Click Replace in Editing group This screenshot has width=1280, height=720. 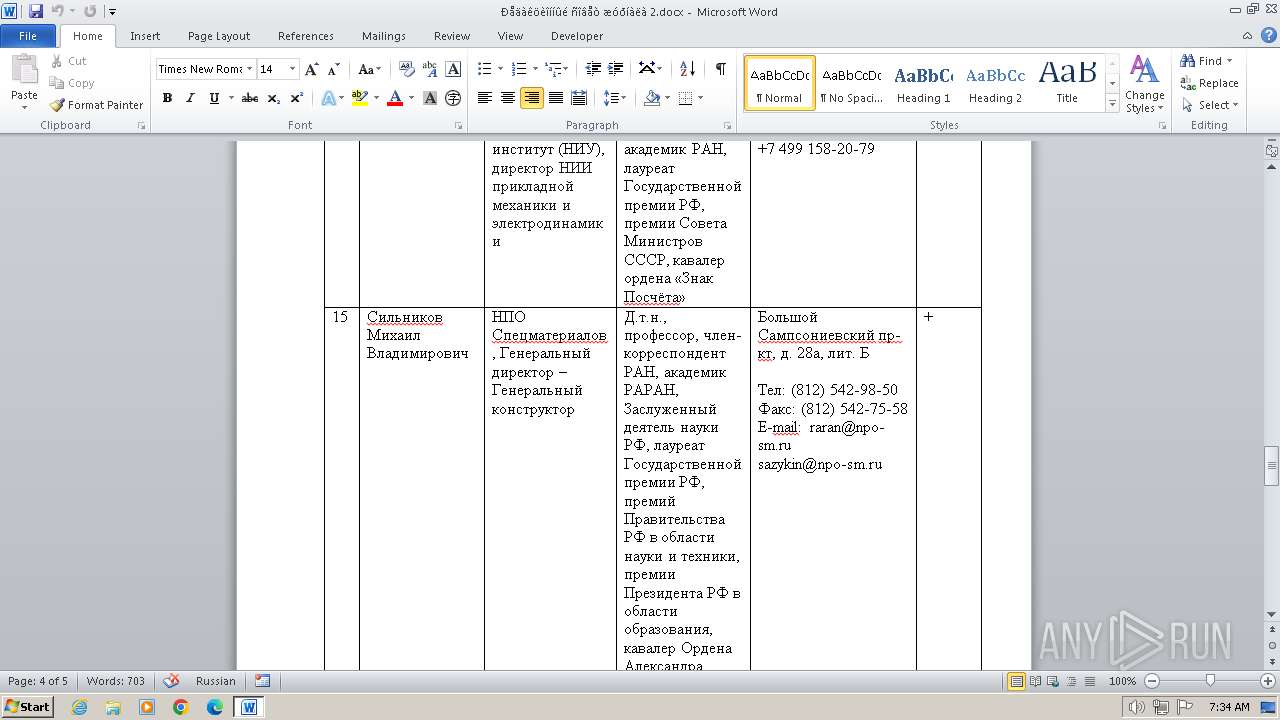point(1209,83)
